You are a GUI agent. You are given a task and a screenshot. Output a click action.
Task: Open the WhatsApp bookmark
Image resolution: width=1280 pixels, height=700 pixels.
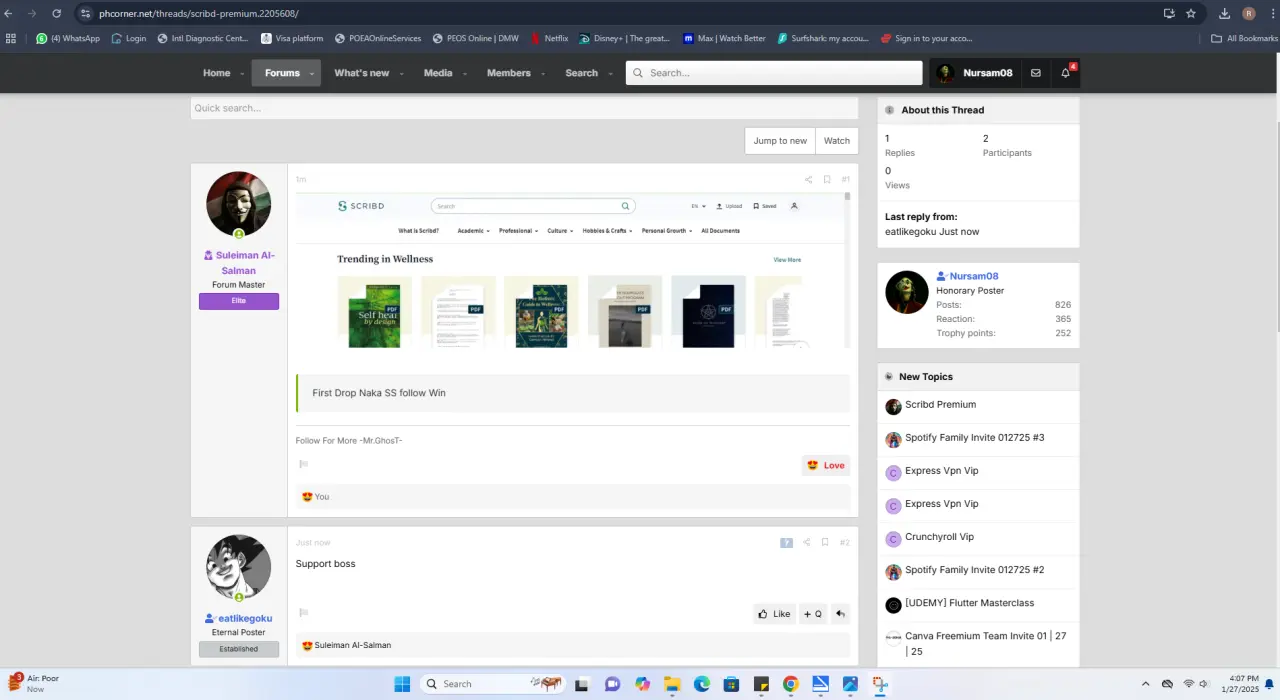pos(68,38)
